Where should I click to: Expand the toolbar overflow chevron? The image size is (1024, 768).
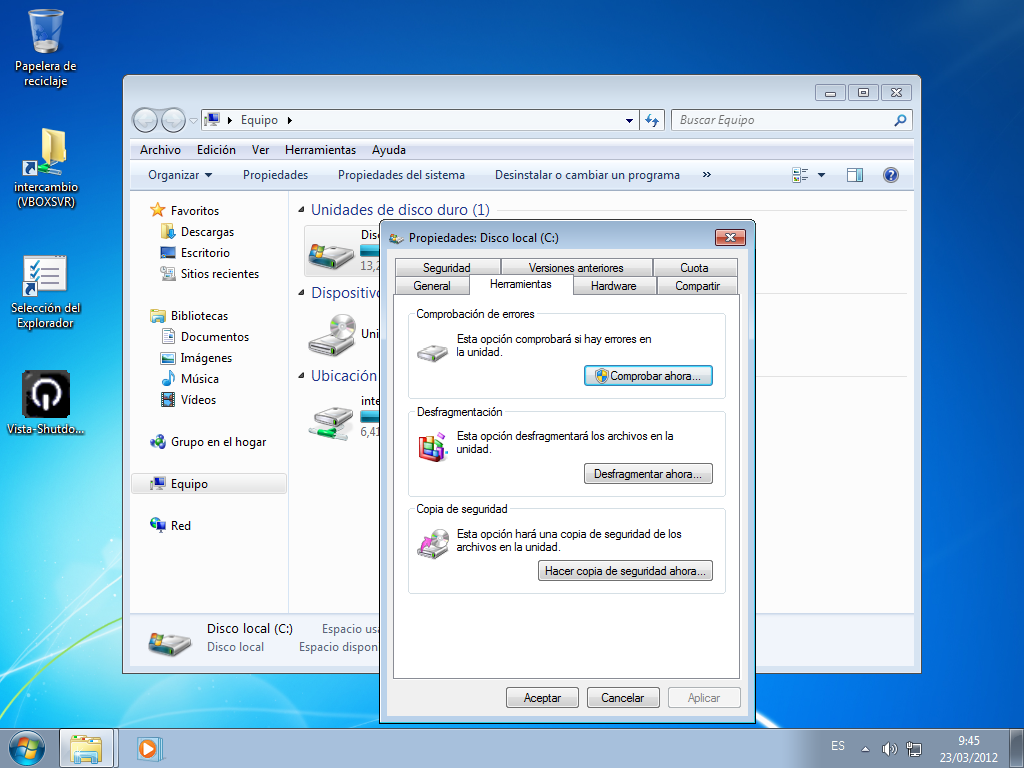(x=706, y=175)
